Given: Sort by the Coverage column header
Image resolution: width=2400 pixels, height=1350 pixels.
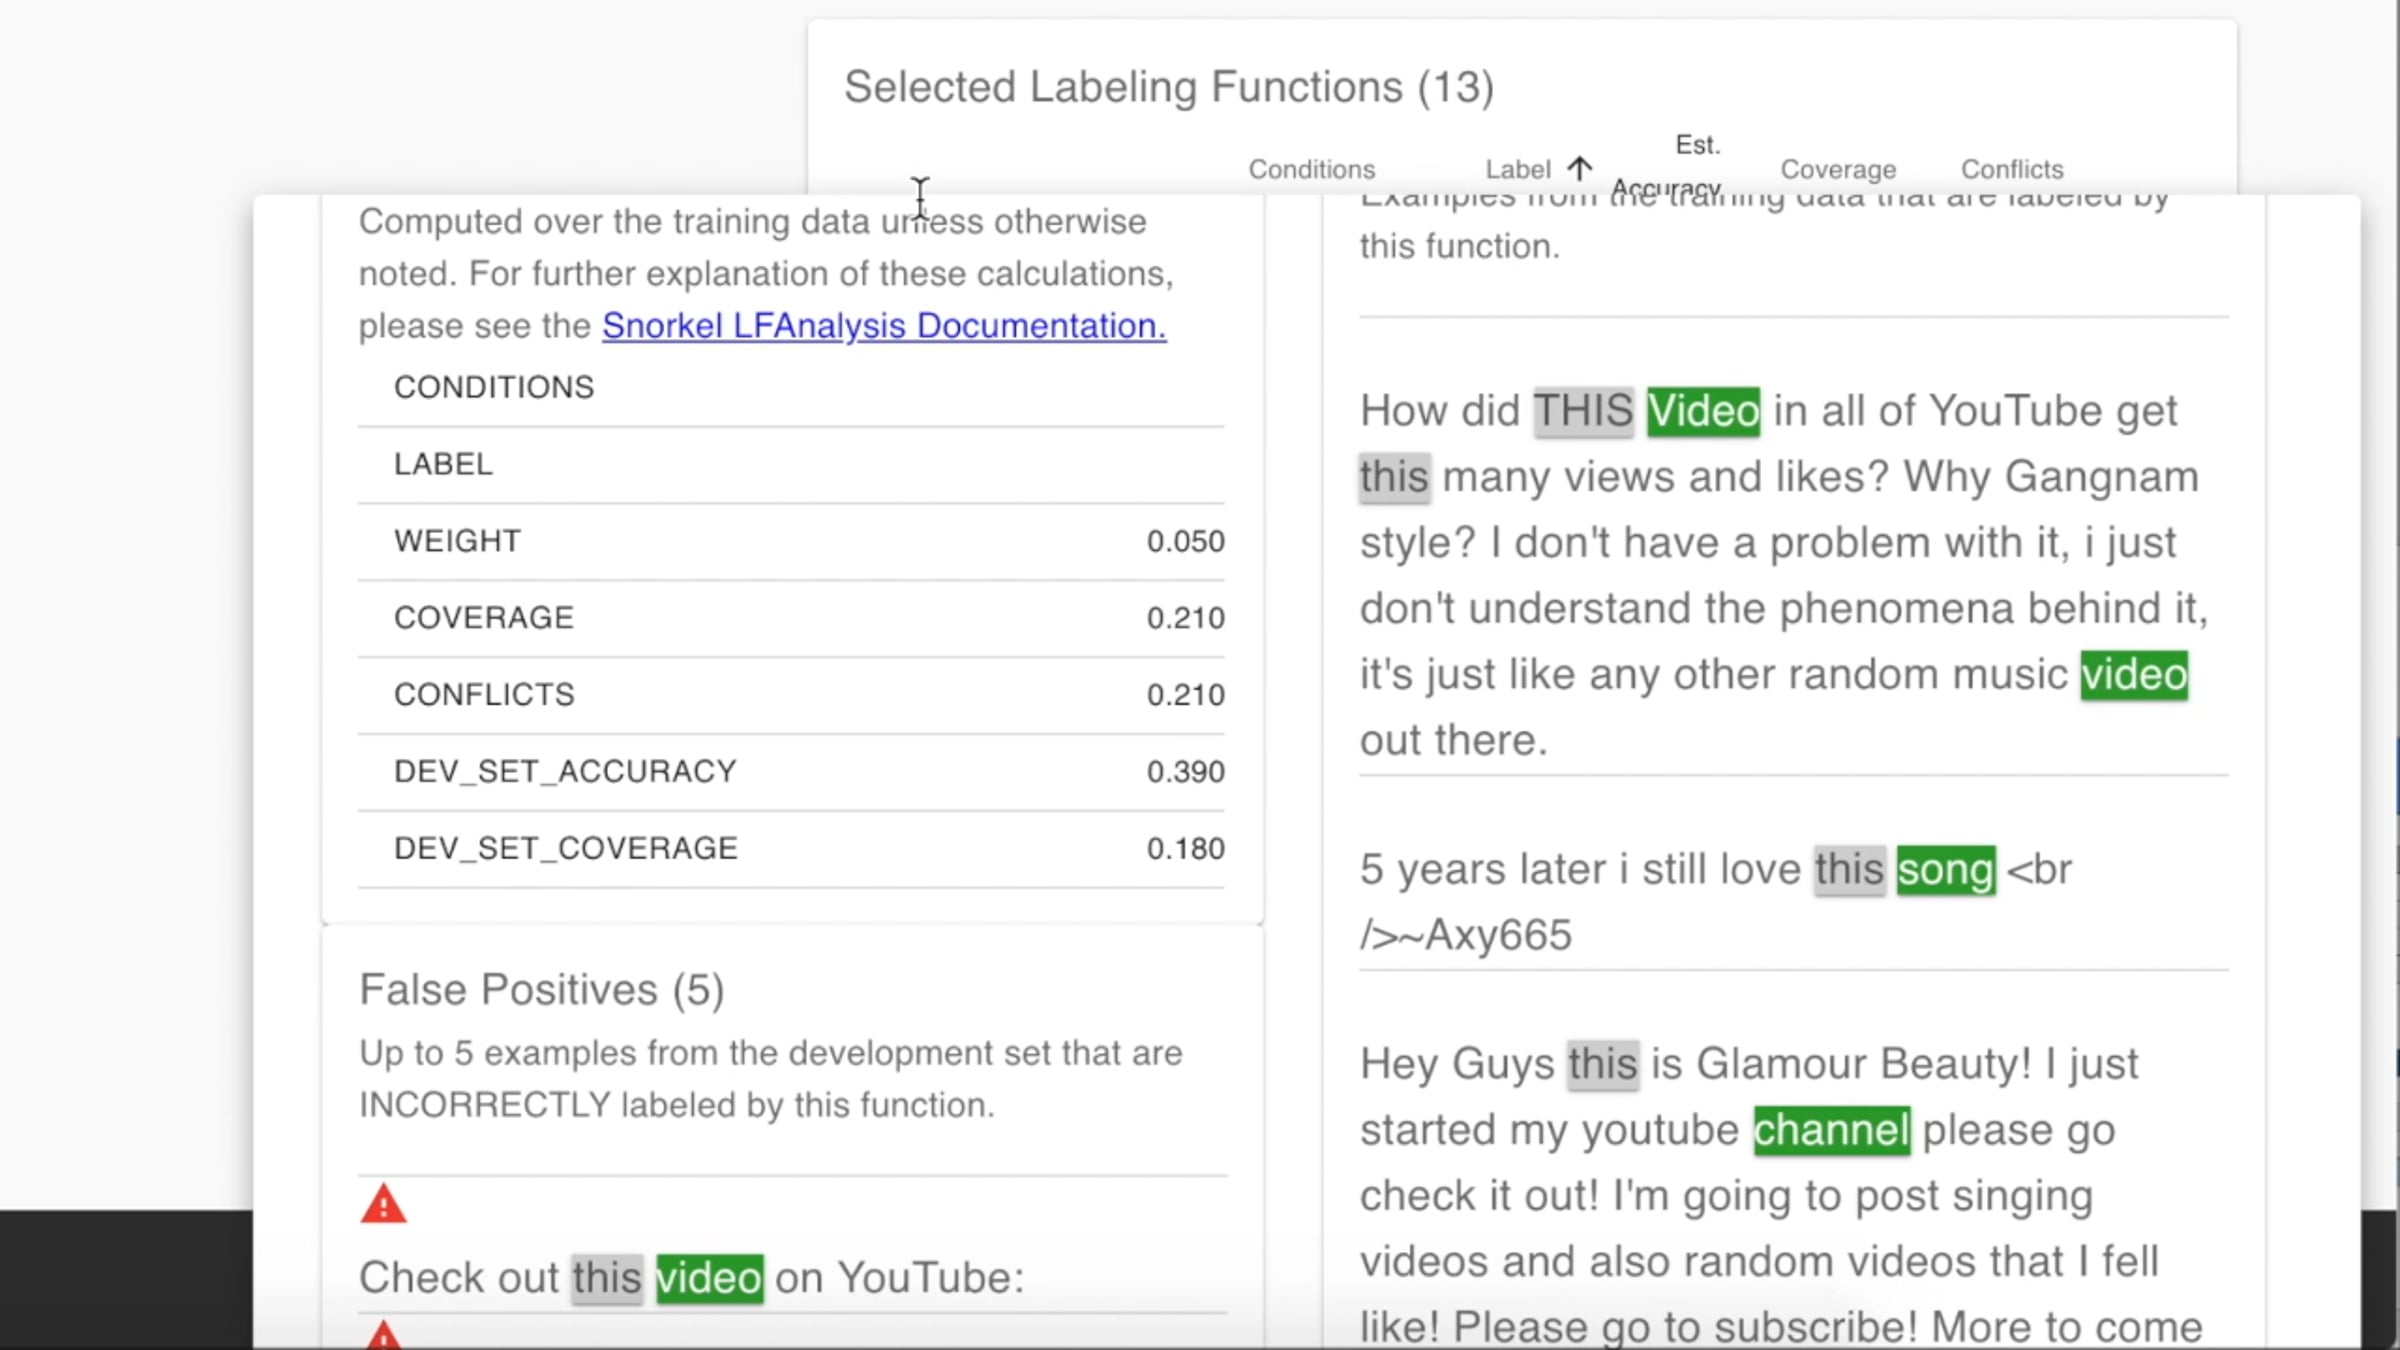Looking at the screenshot, I should [x=1838, y=169].
